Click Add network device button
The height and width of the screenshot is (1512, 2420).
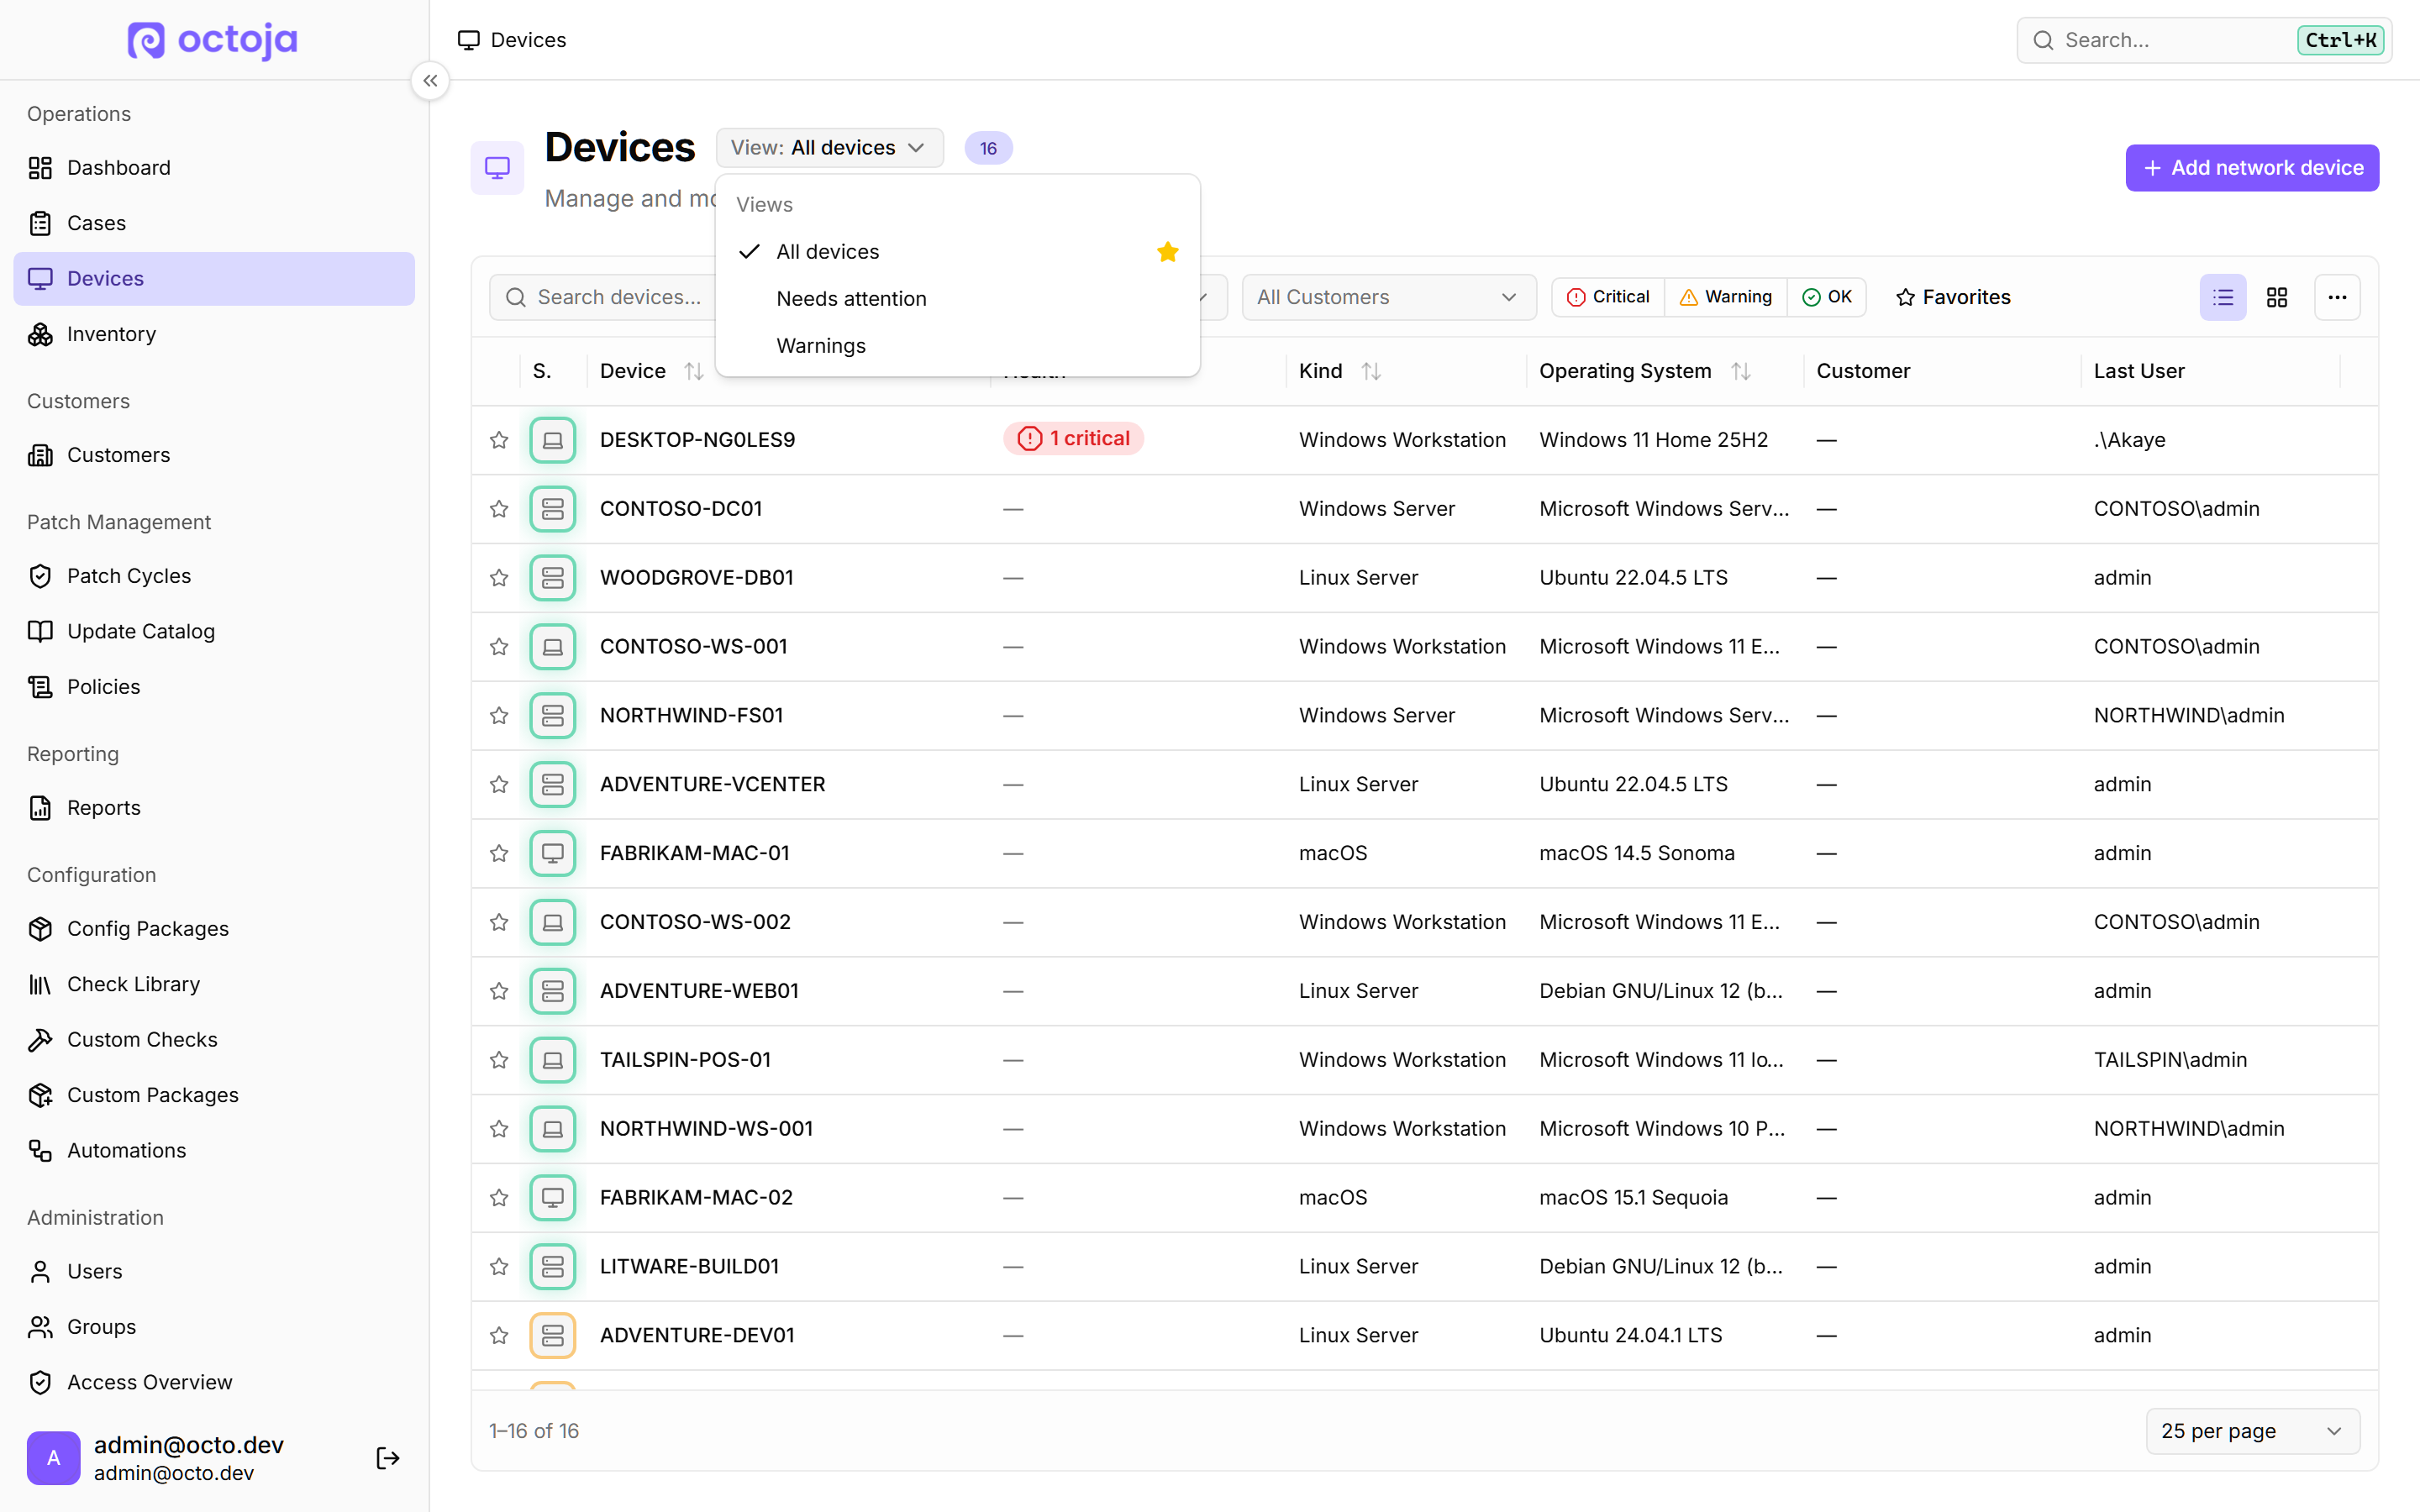[x=2252, y=168]
